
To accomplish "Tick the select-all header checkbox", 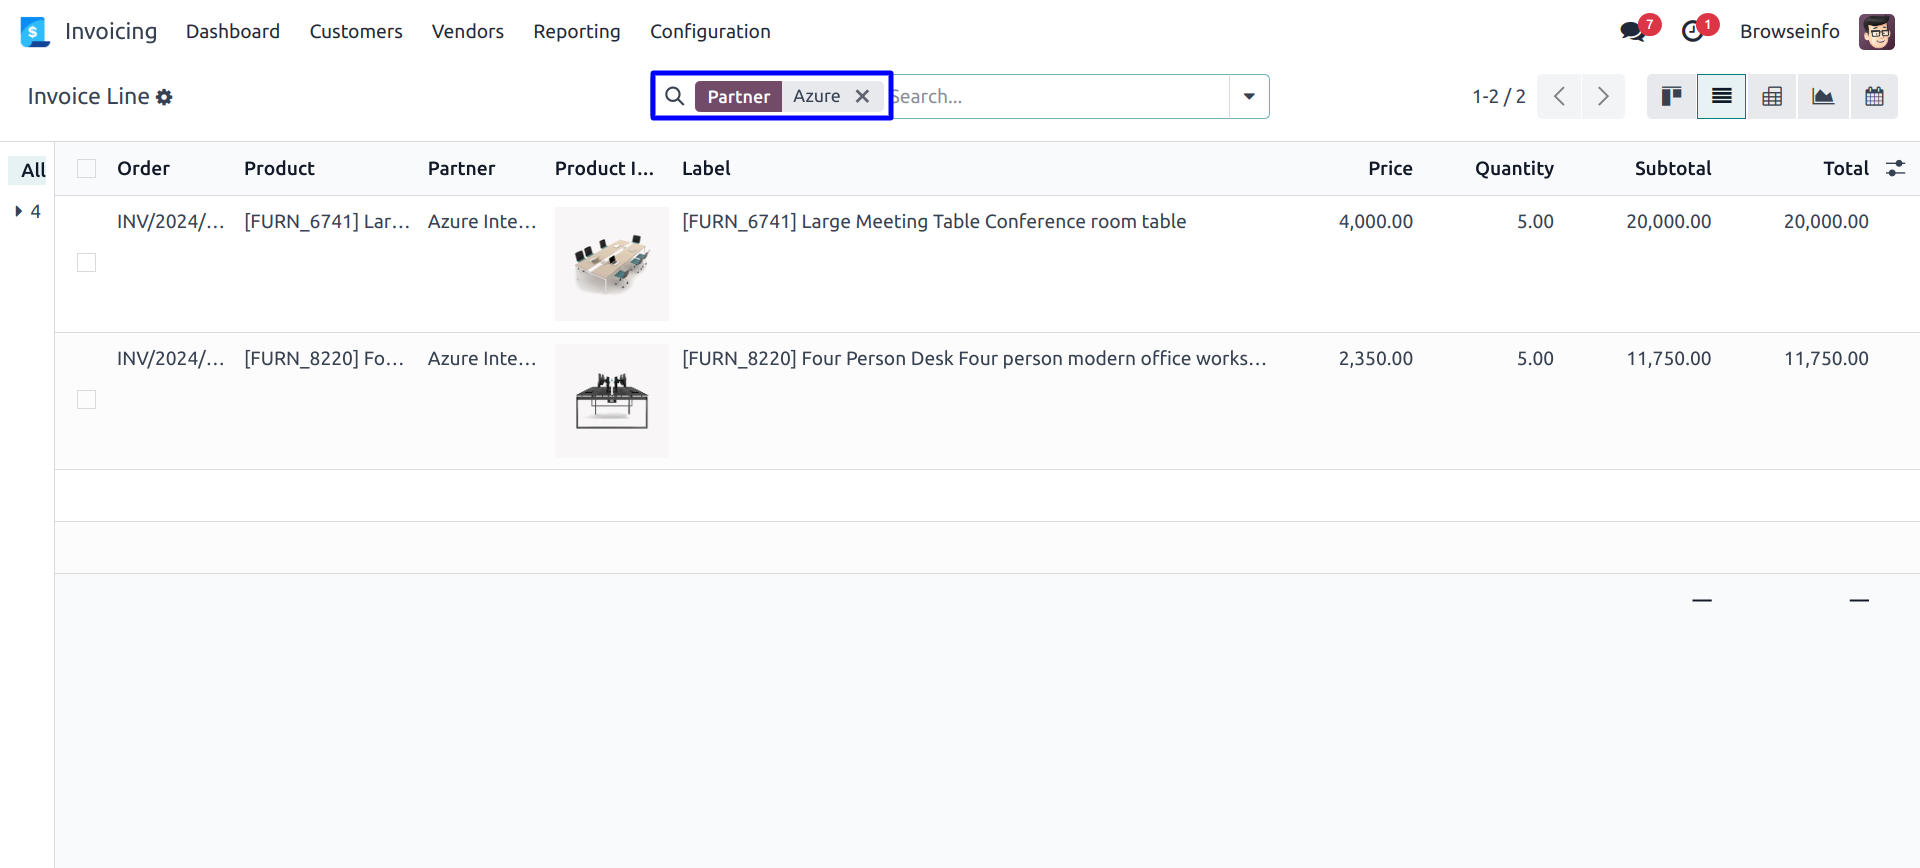I will coord(87,168).
